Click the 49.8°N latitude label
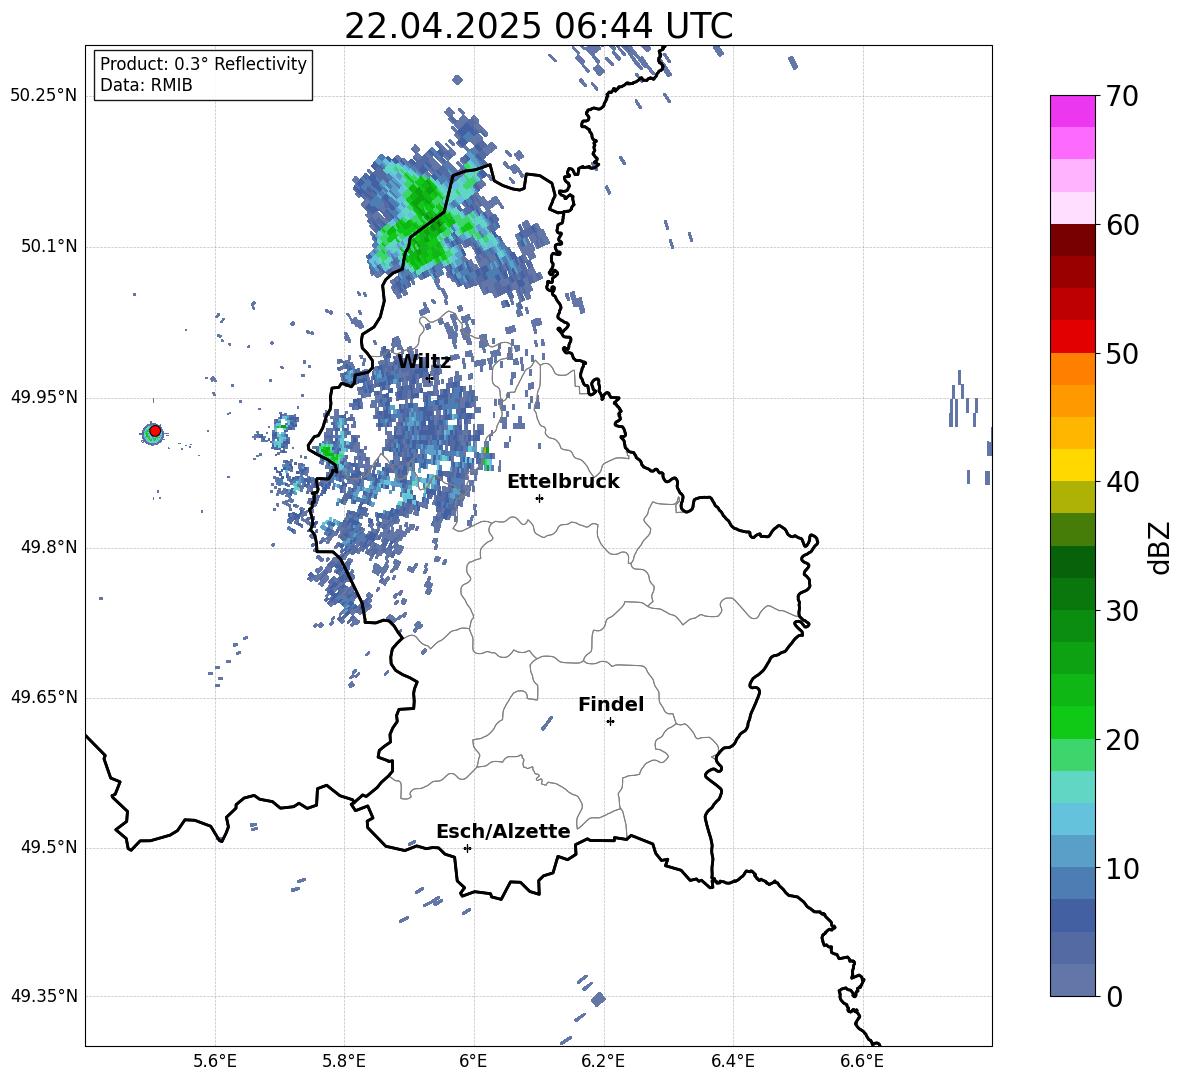The image size is (1184, 1081). 49,547
